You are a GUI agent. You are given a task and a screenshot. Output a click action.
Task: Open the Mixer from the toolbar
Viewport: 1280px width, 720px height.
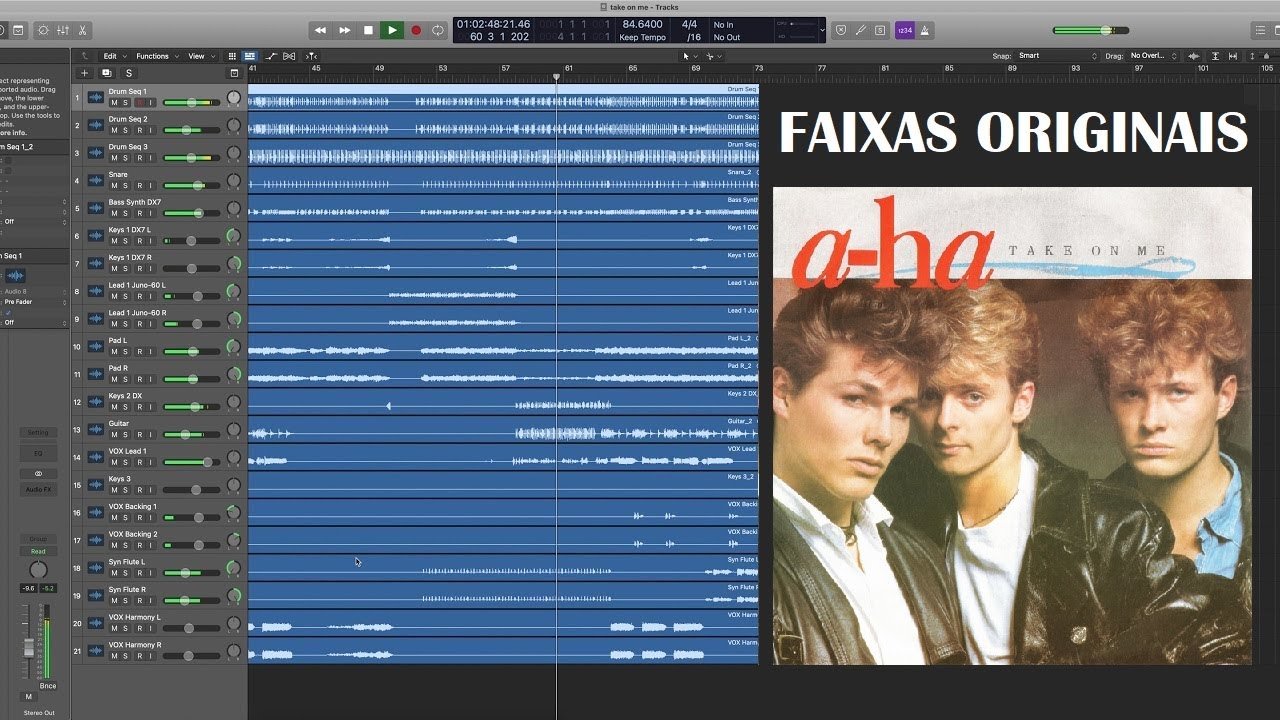point(63,30)
